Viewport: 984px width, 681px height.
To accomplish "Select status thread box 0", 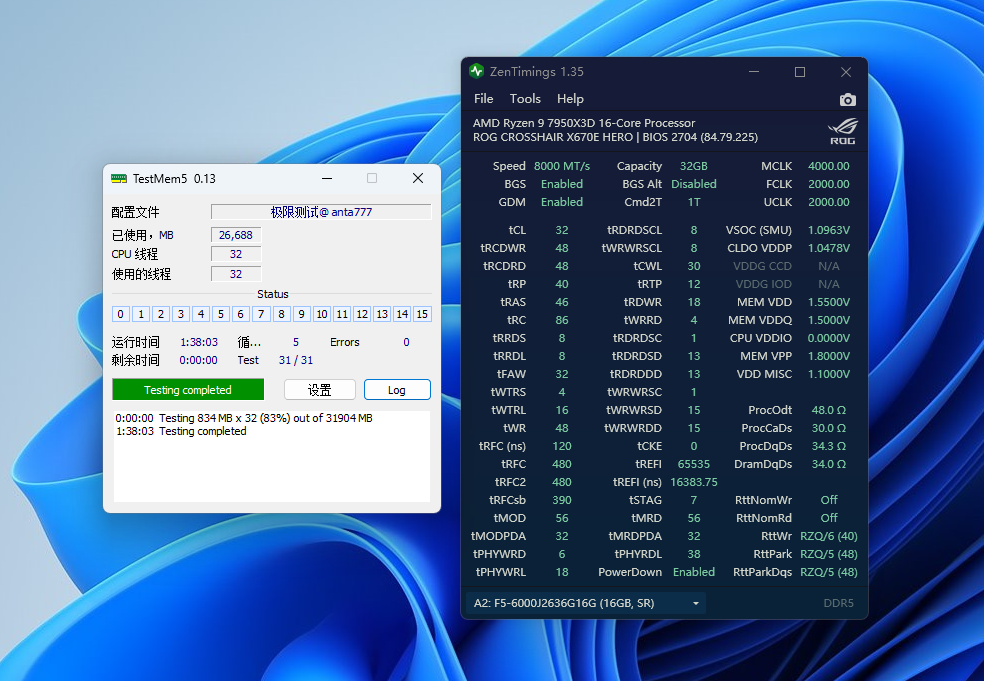I will [x=121, y=314].
